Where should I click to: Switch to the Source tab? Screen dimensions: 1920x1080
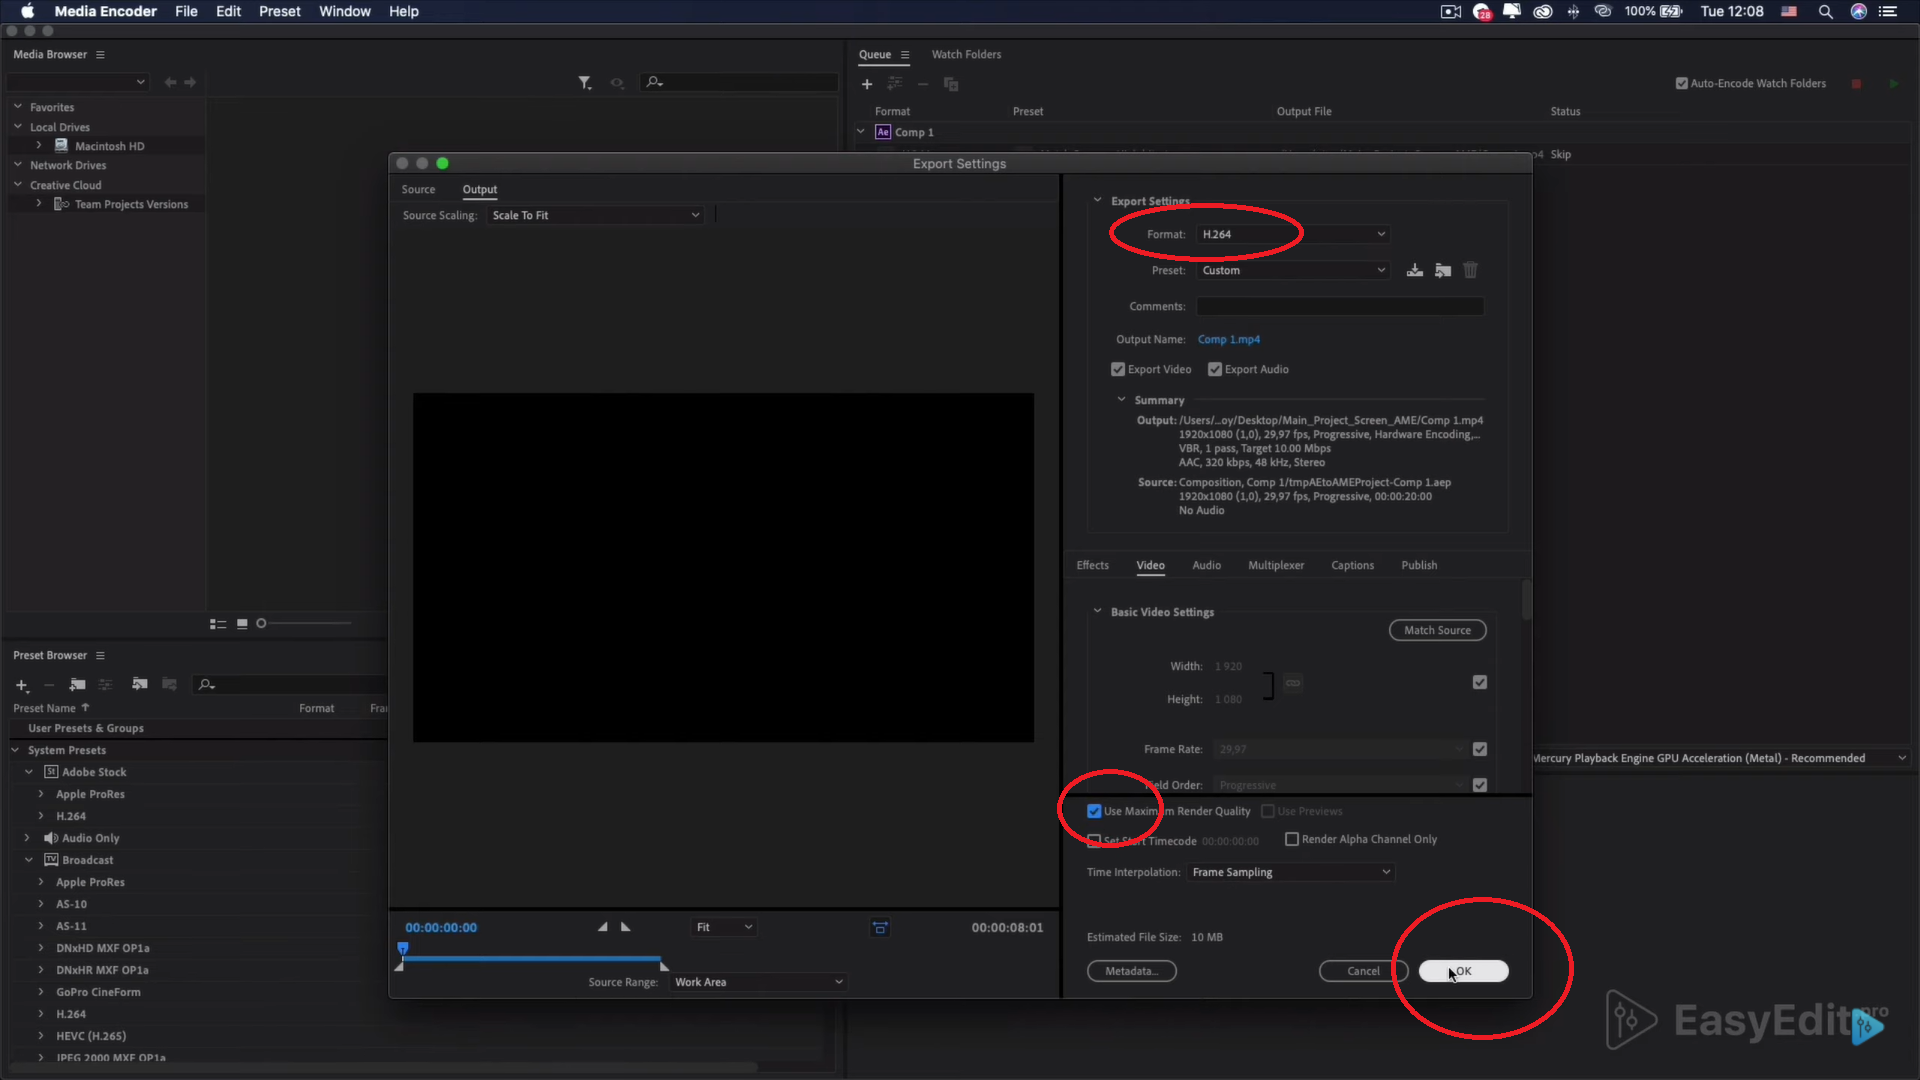pos(418,190)
